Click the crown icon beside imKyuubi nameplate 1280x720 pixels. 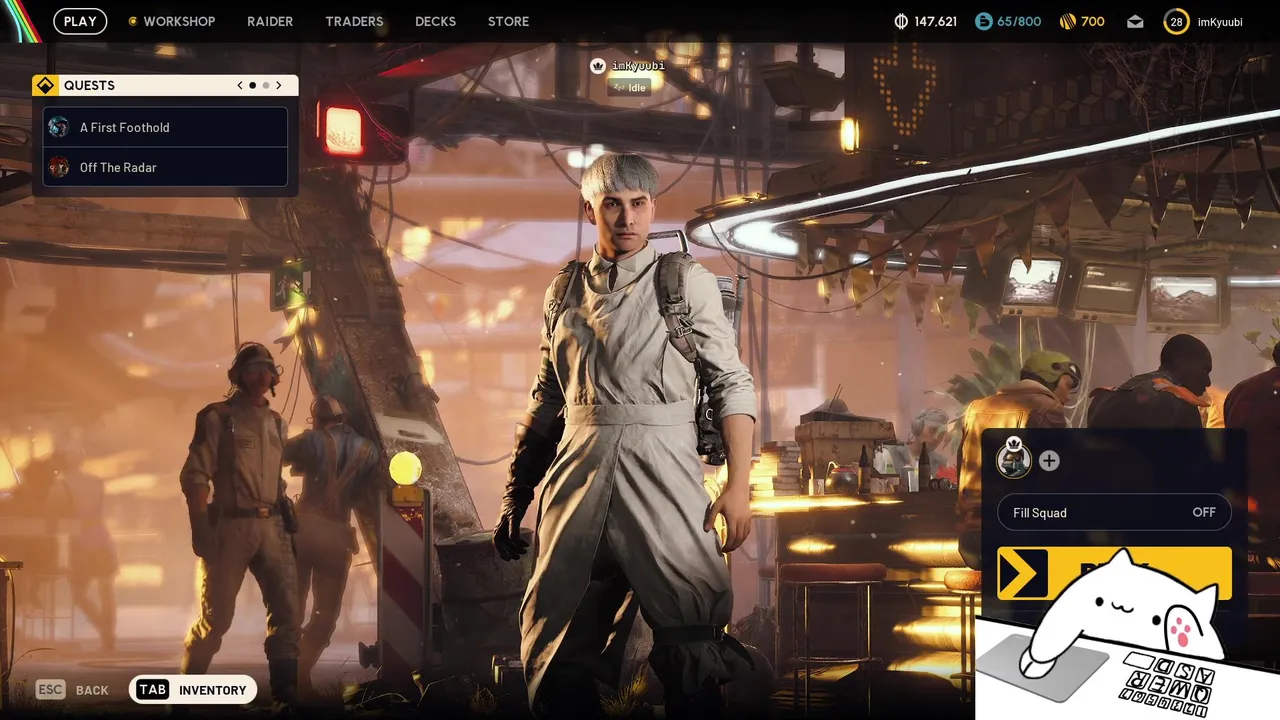[x=598, y=66]
